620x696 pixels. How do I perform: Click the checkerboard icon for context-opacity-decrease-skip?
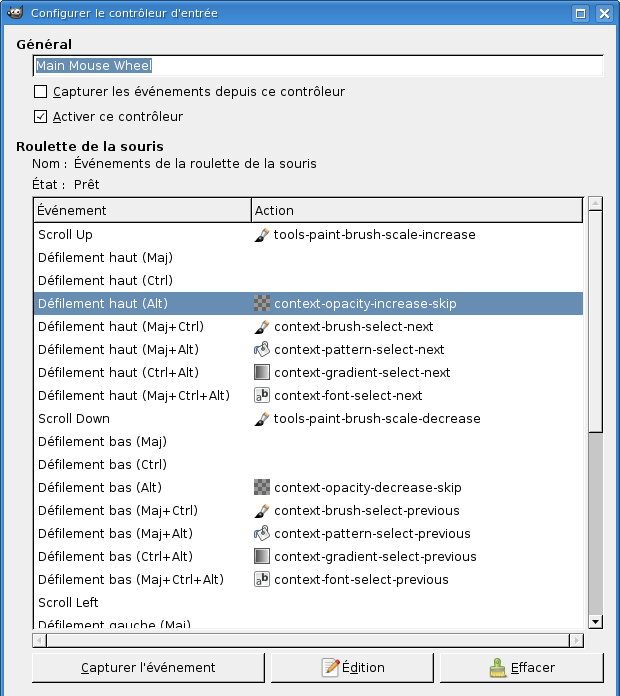(262, 488)
